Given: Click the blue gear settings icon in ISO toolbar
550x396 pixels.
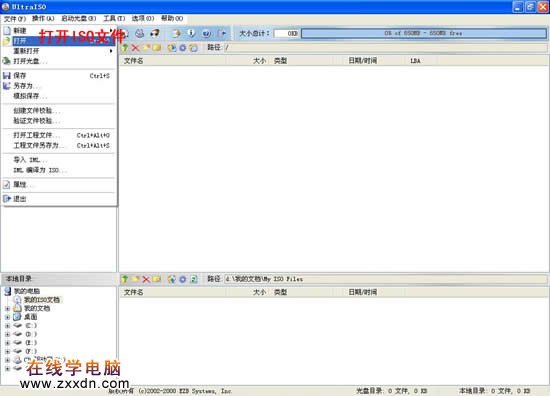Looking at the screenshot, I should (x=182, y=48).
